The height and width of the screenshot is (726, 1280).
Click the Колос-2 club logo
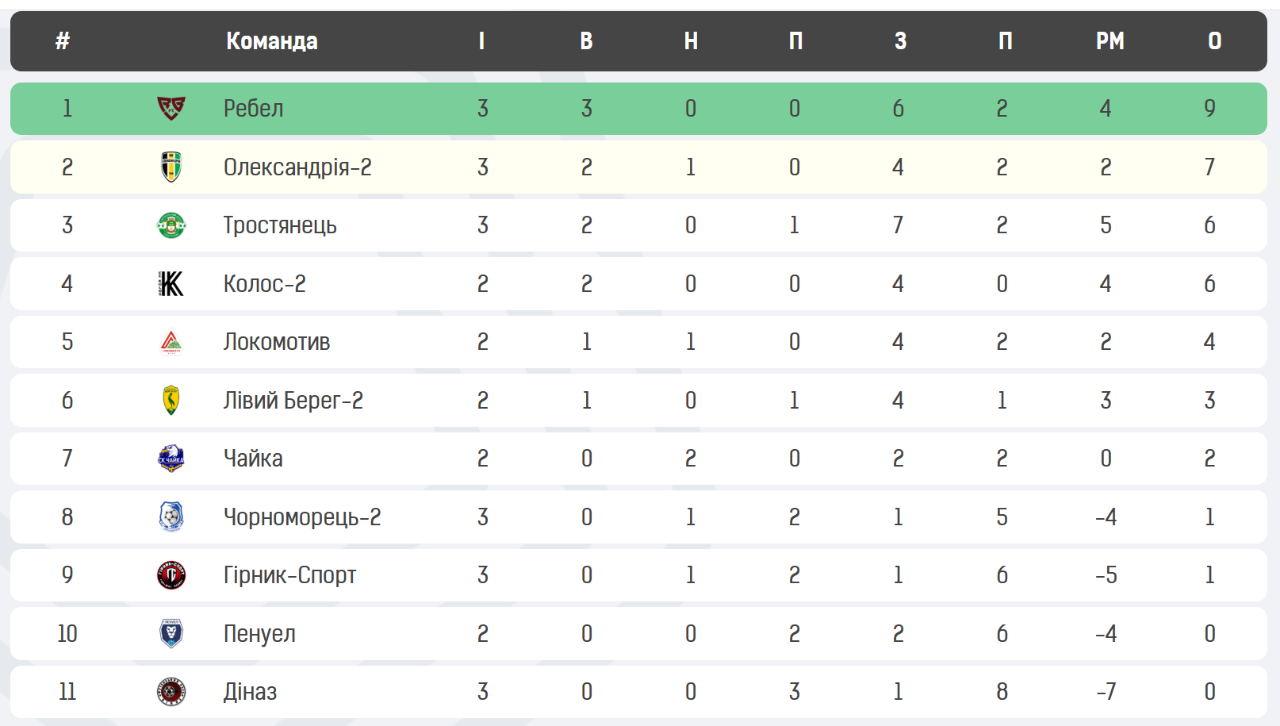pos(171,284)
